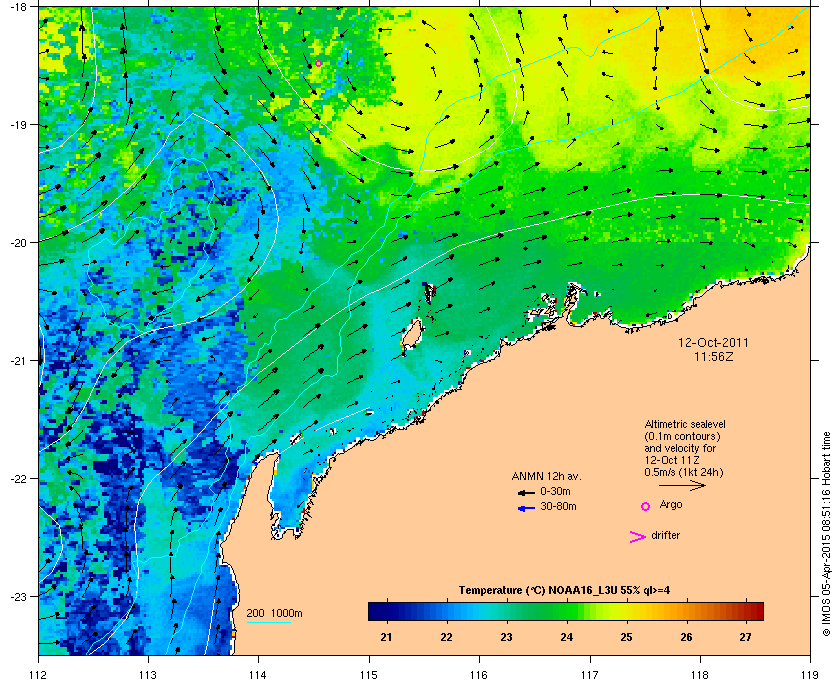Click the '119' longitude axis label
This screenshot has width=840, height=680.
click(811, 674)
